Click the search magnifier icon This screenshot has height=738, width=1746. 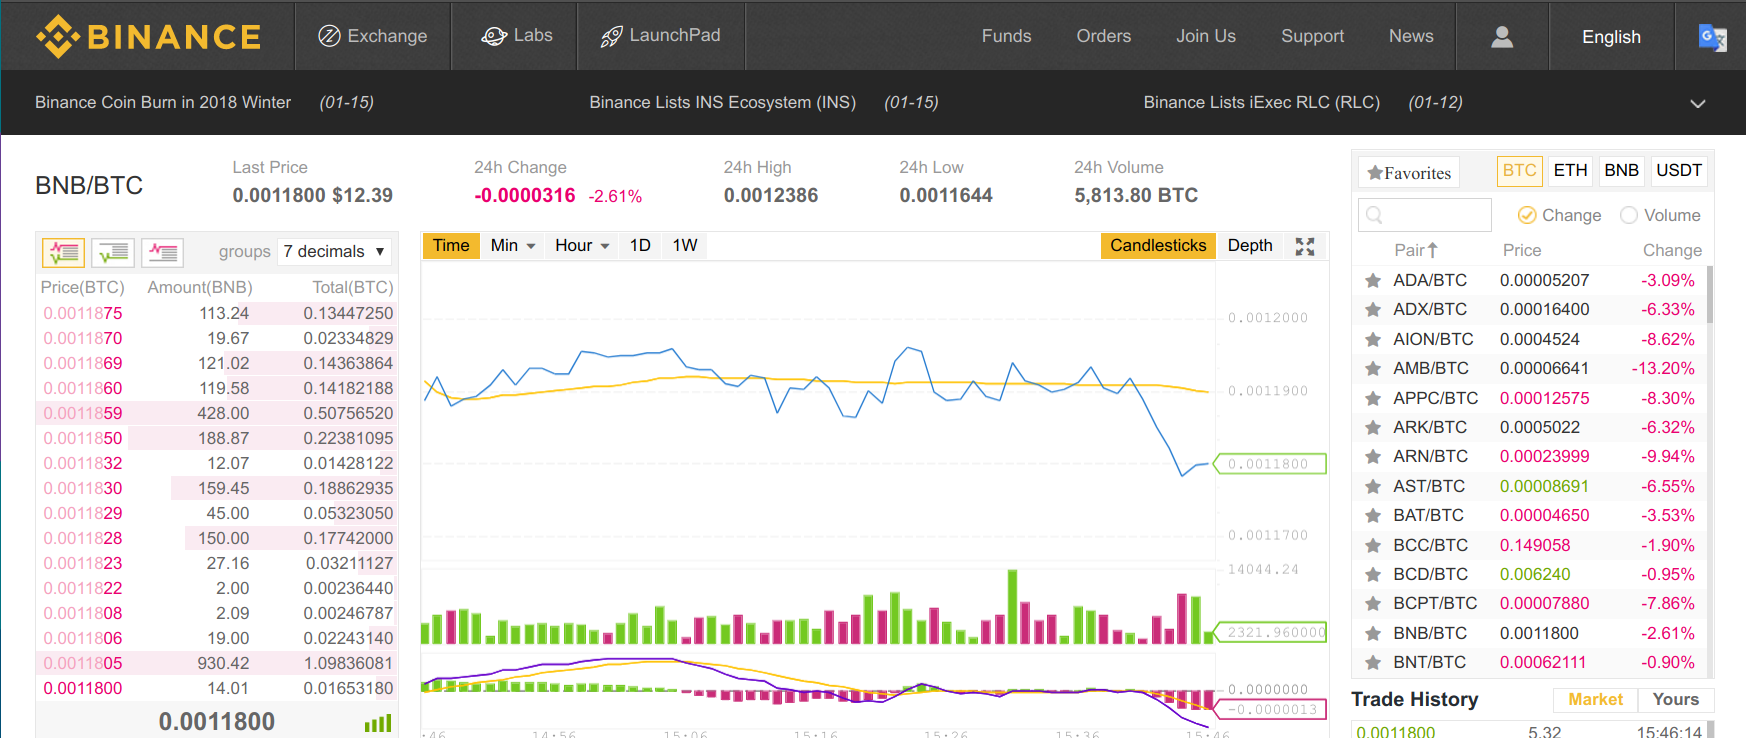point(1374,215)
